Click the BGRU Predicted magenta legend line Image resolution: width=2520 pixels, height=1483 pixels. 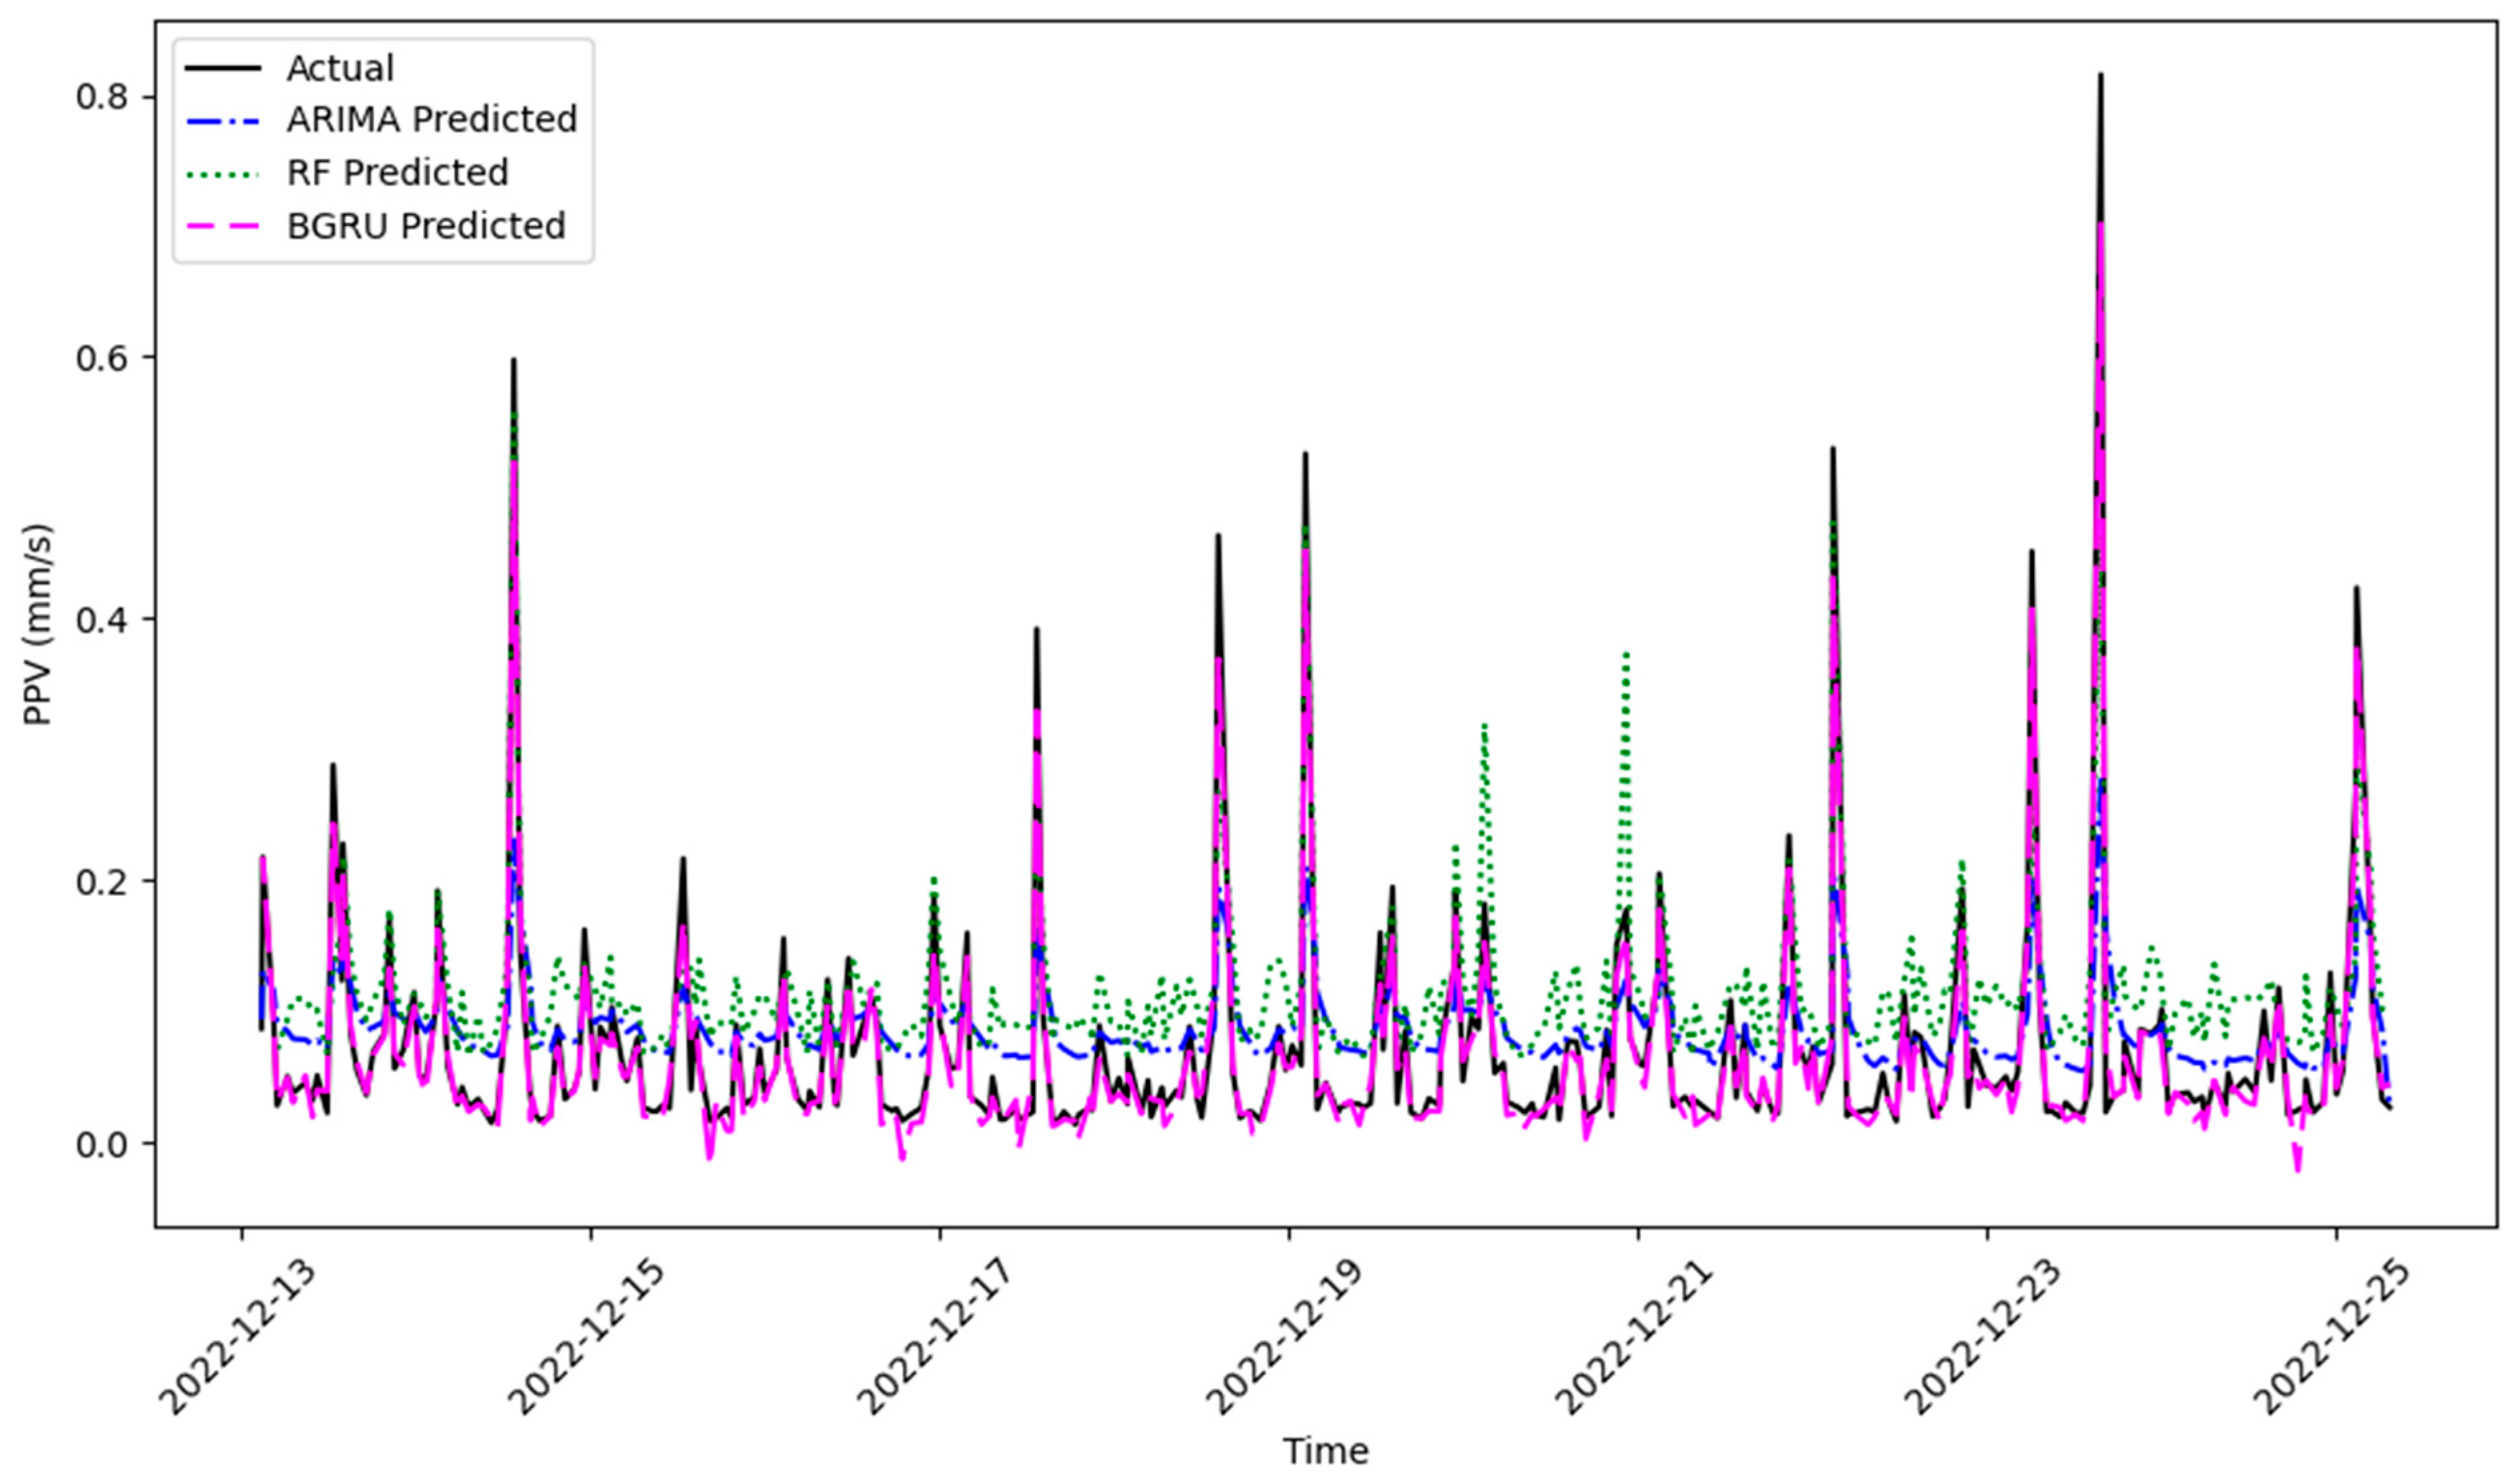click(x=222, y=226)
